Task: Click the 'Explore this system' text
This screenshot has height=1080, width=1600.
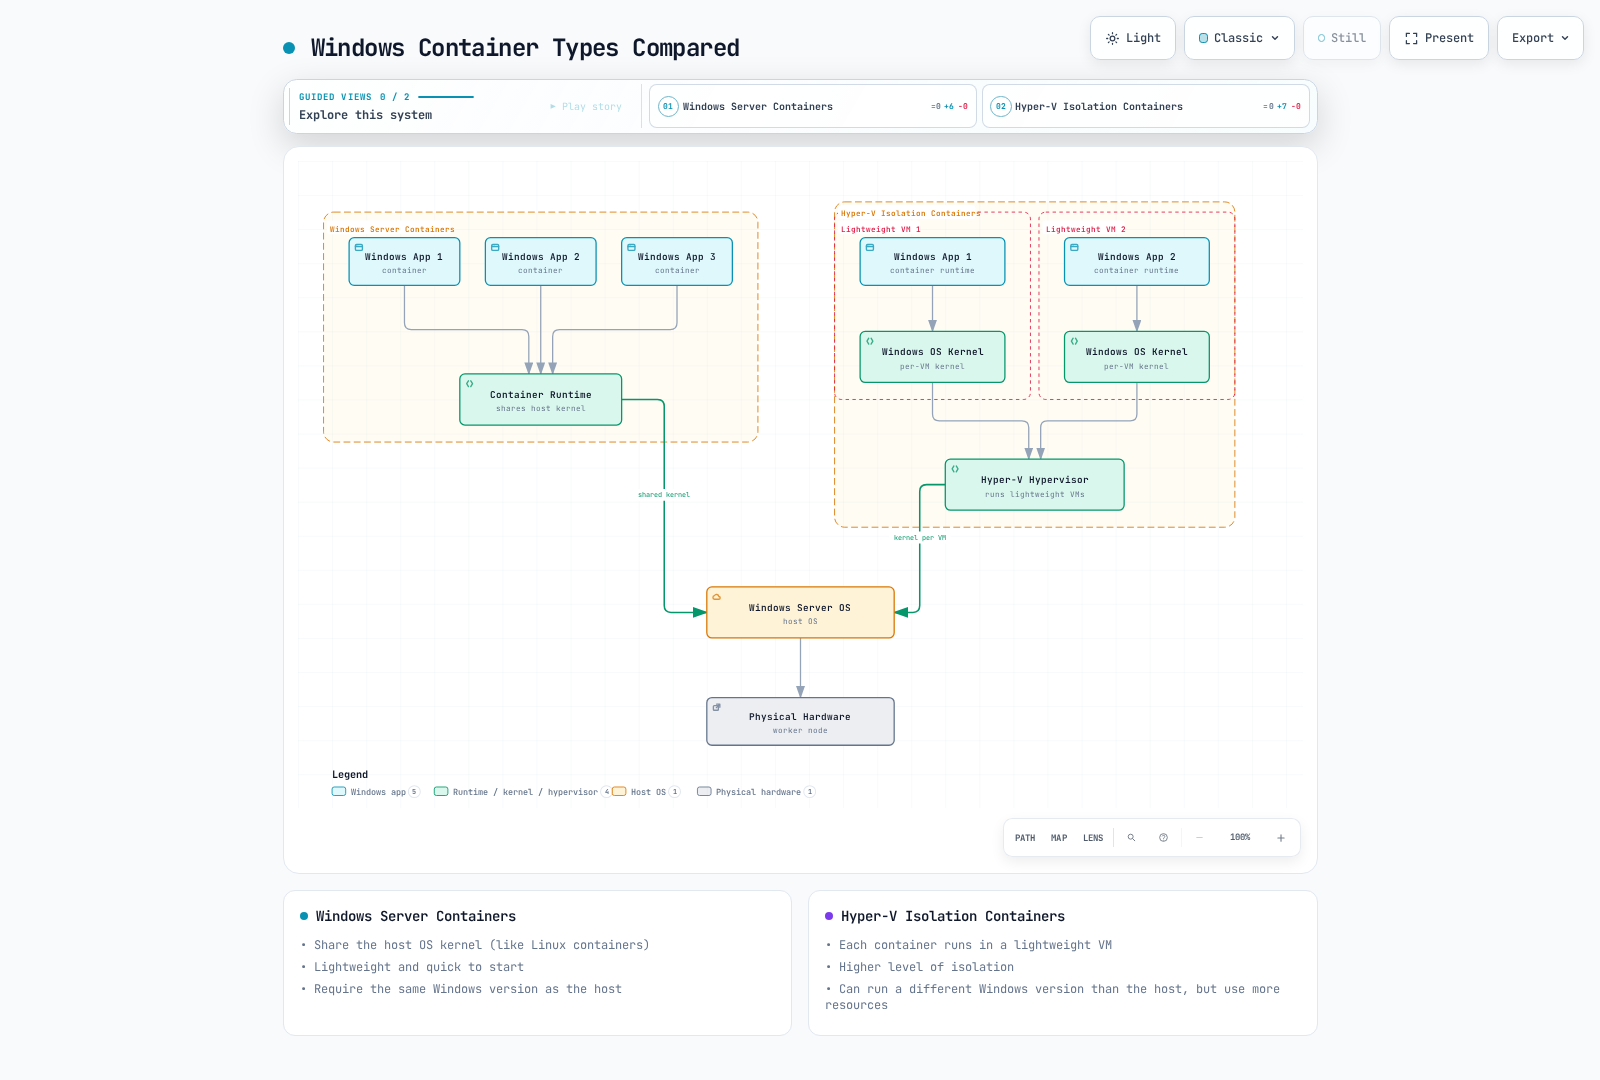Action: pyautogui.click(x=366, y=115)
